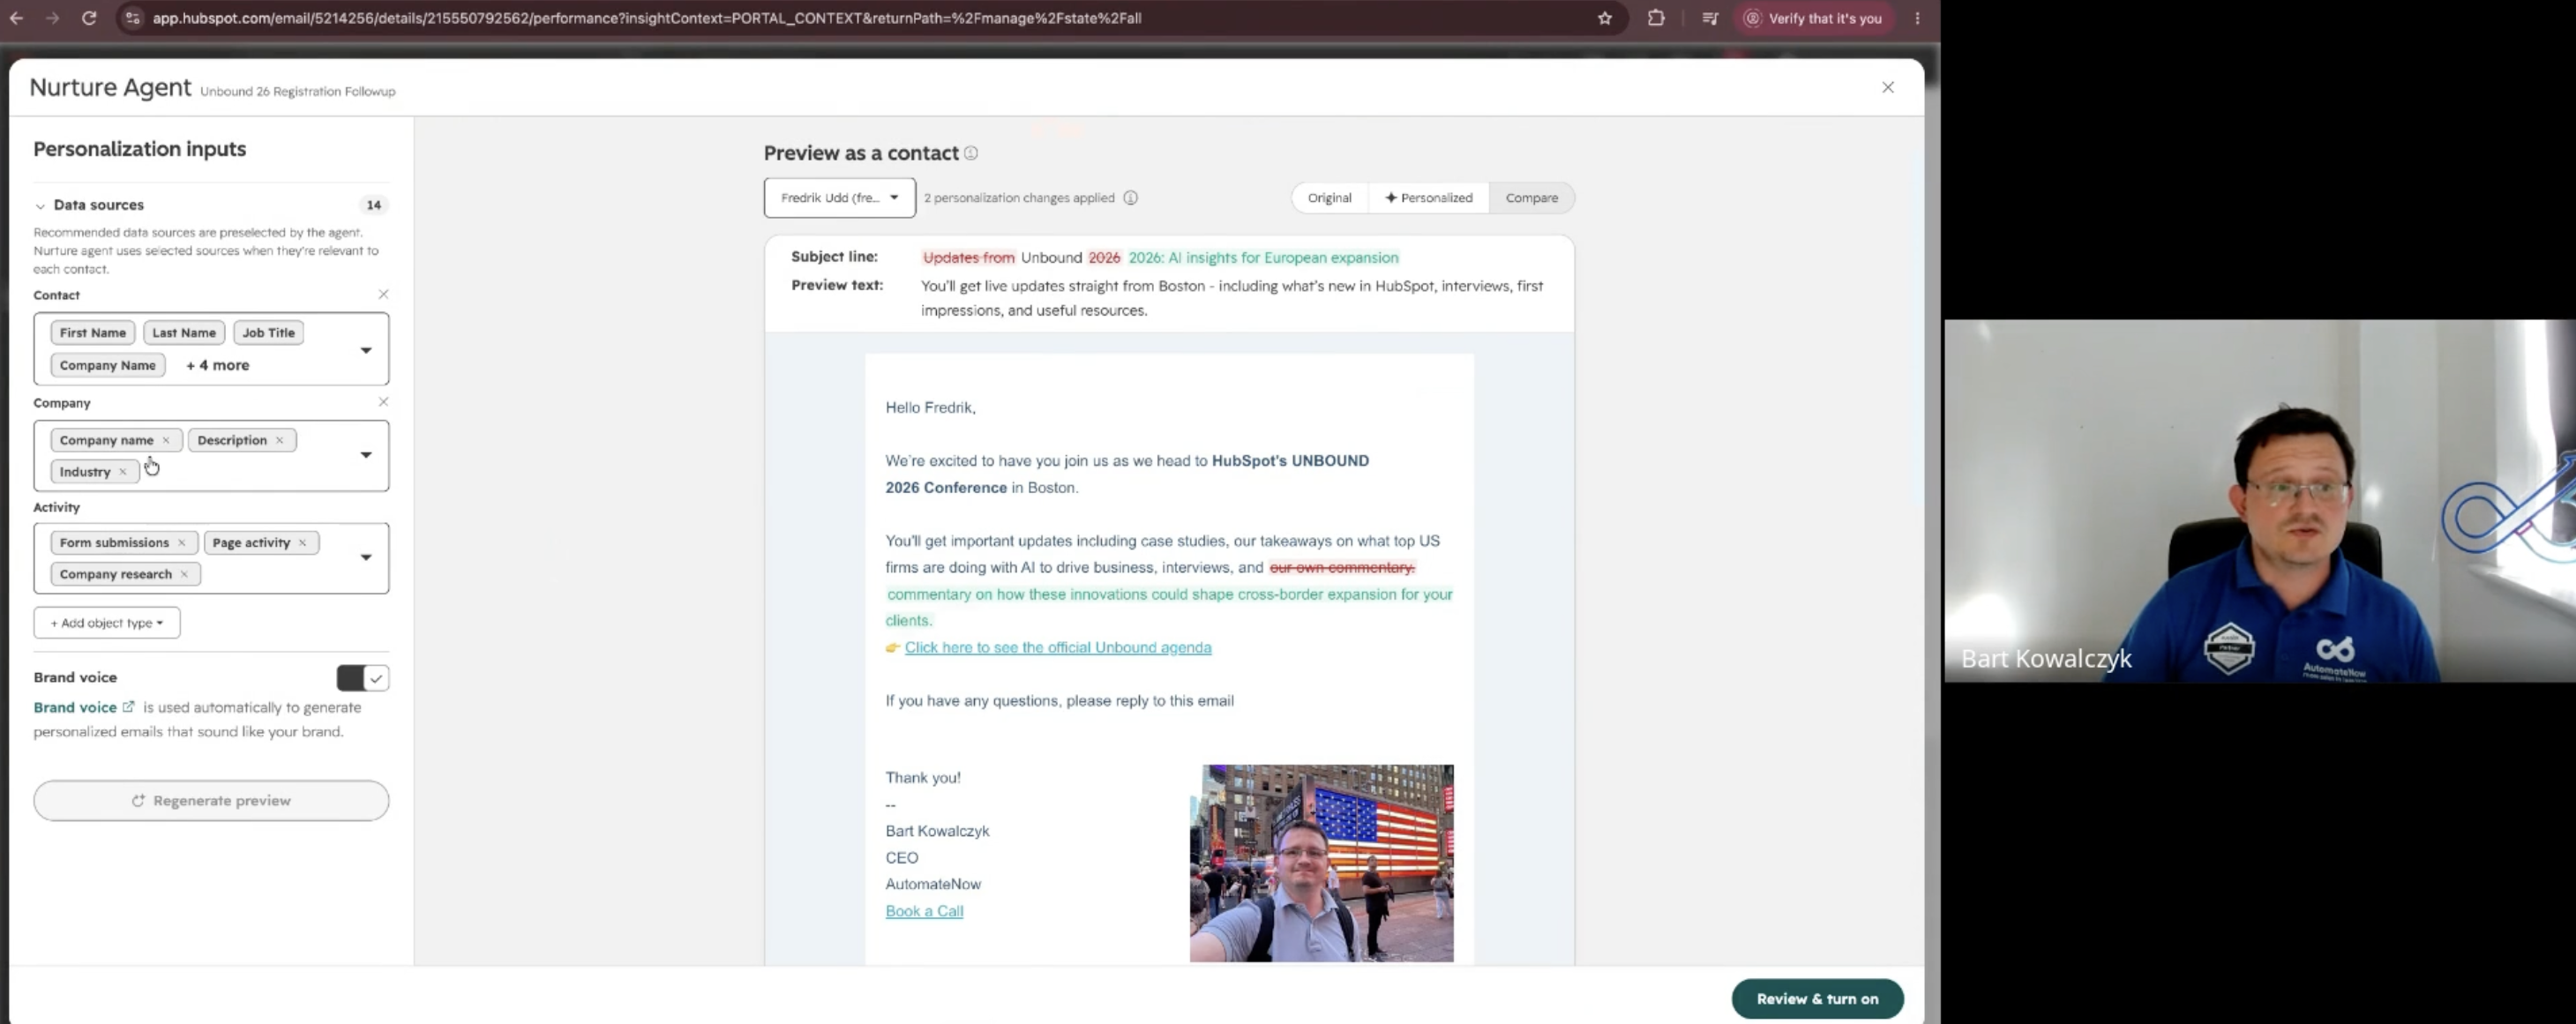Click the Times Square selfie image
Image resolution: width=2576 pixels, height=1024 pixels.
[x=1321, y=864]
